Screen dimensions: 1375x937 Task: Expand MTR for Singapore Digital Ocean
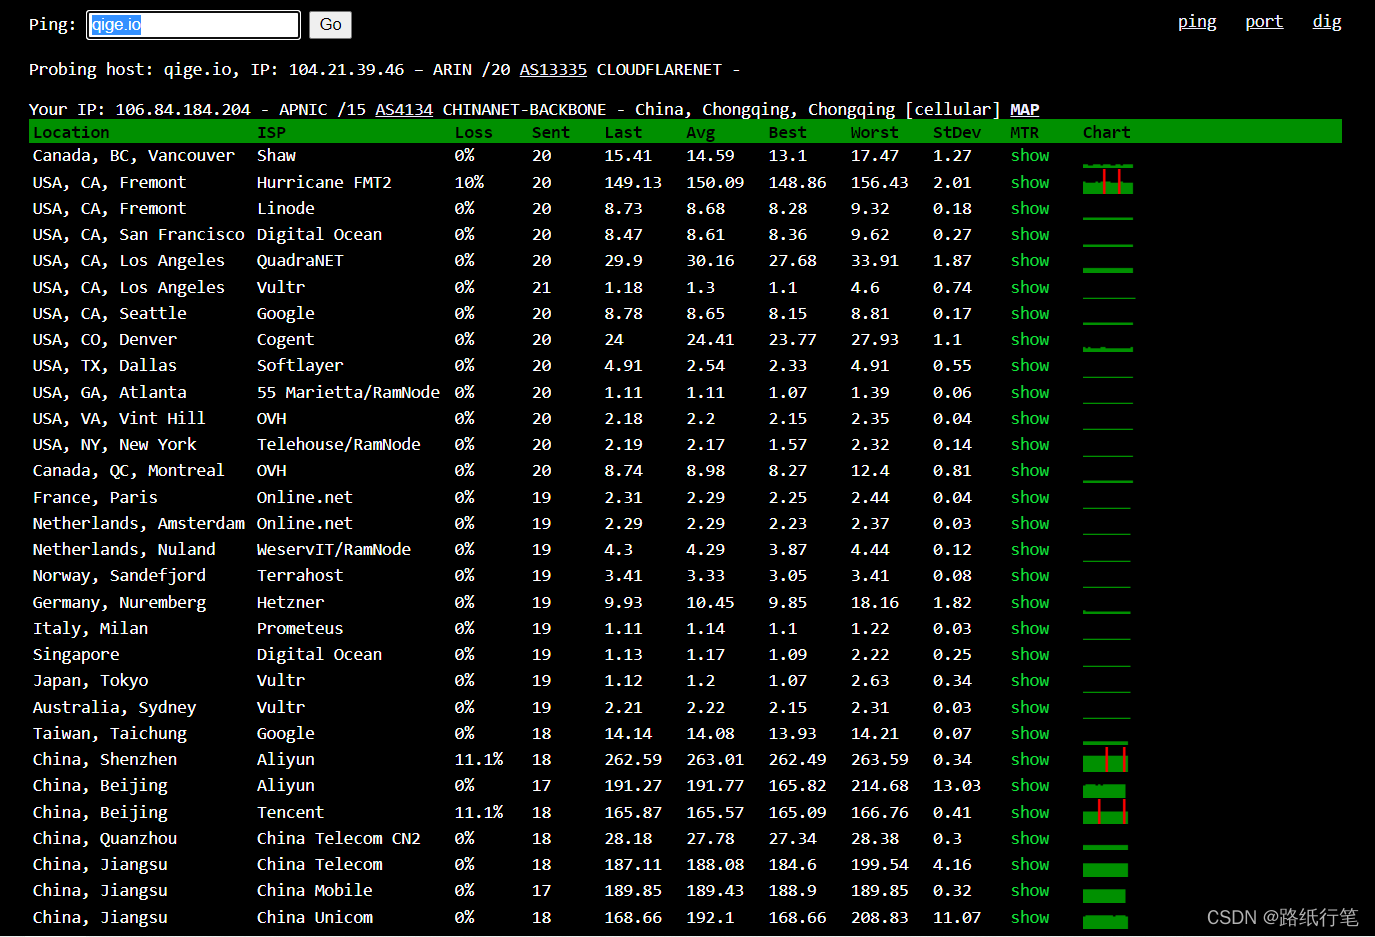click(x=1029, y=655)
